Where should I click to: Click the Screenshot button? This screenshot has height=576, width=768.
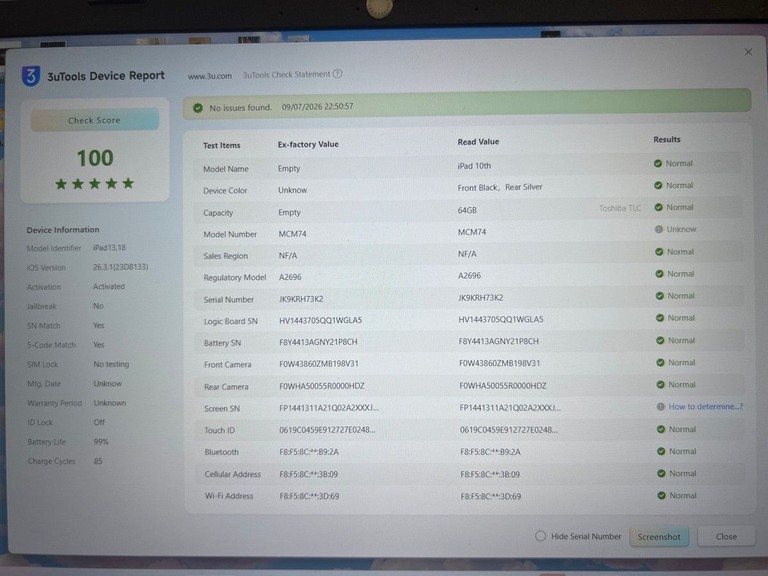(x=659, y=537)
